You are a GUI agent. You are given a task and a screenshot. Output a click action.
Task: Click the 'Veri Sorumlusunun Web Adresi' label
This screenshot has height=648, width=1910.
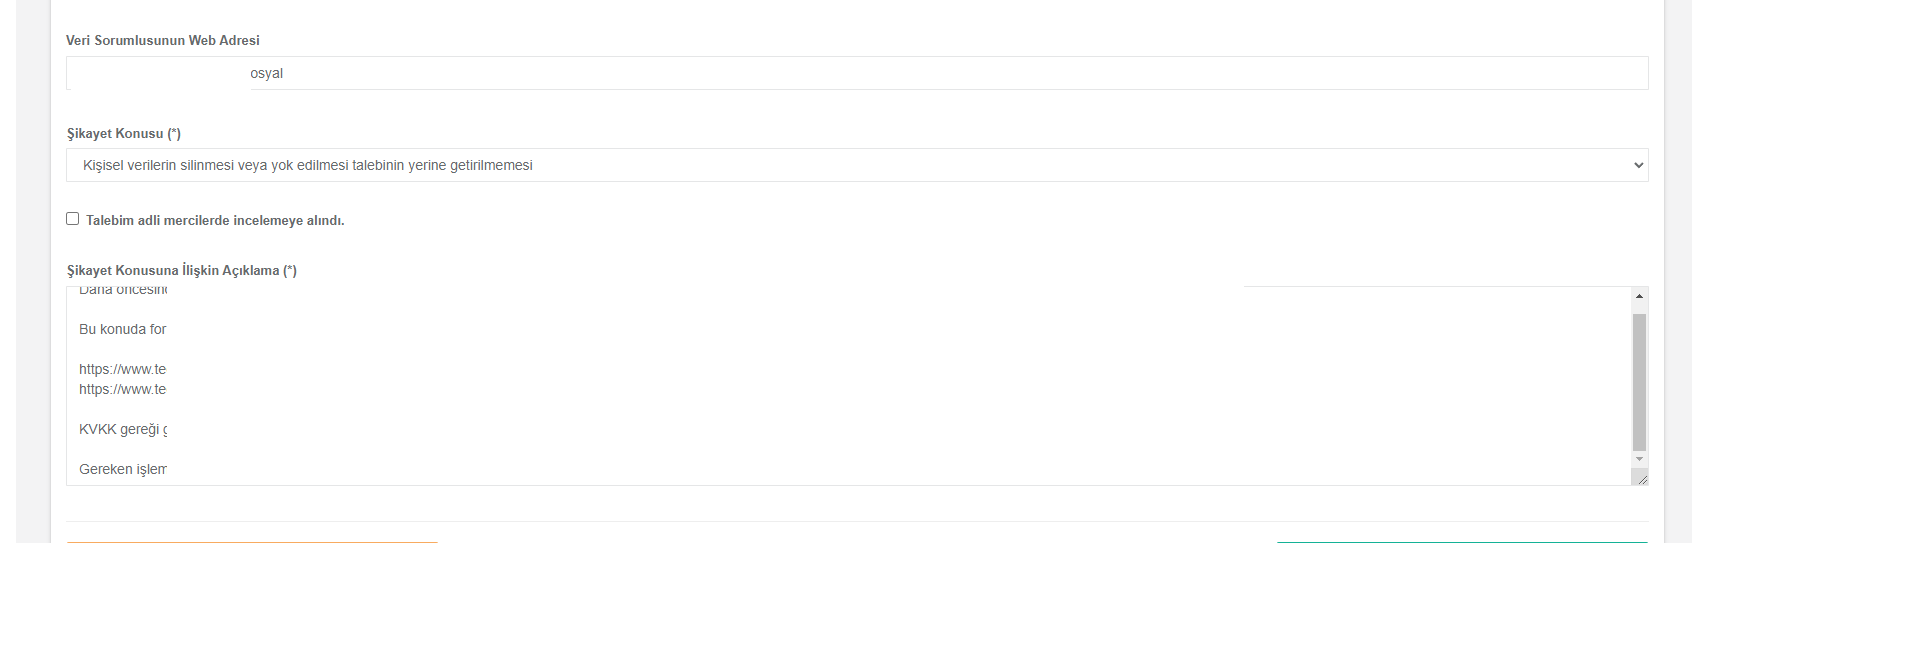163,40
